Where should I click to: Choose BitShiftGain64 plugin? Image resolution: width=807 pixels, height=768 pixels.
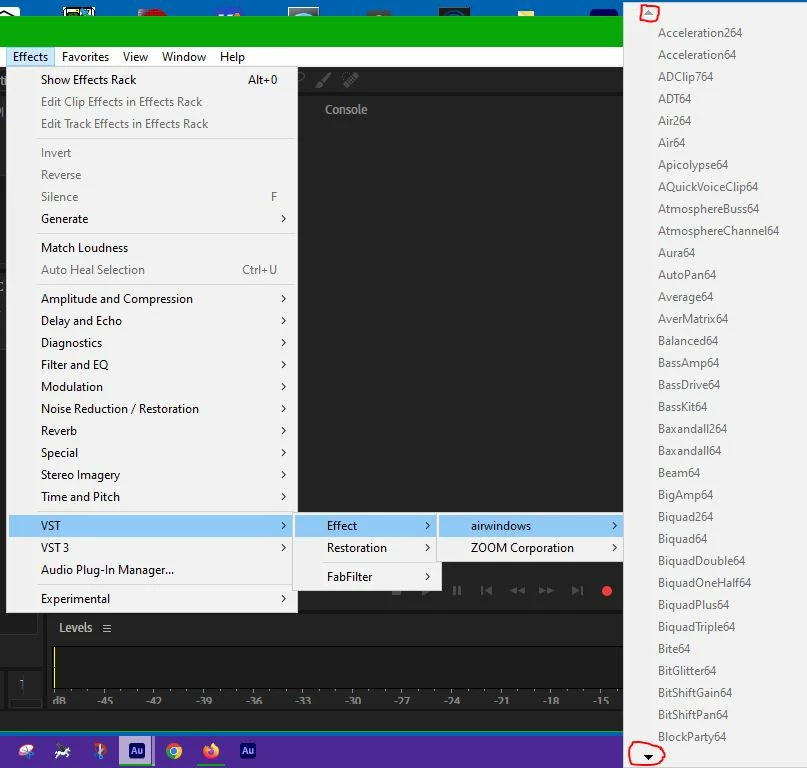(695, 693)
